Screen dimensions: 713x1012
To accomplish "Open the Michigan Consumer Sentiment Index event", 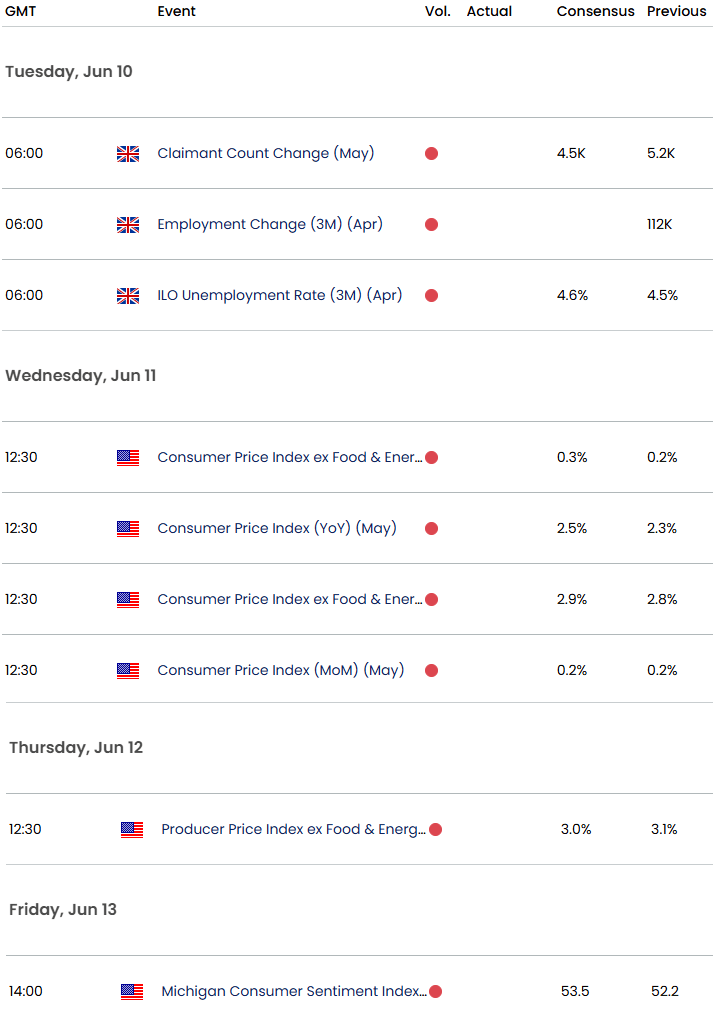I will coord(293,992).
